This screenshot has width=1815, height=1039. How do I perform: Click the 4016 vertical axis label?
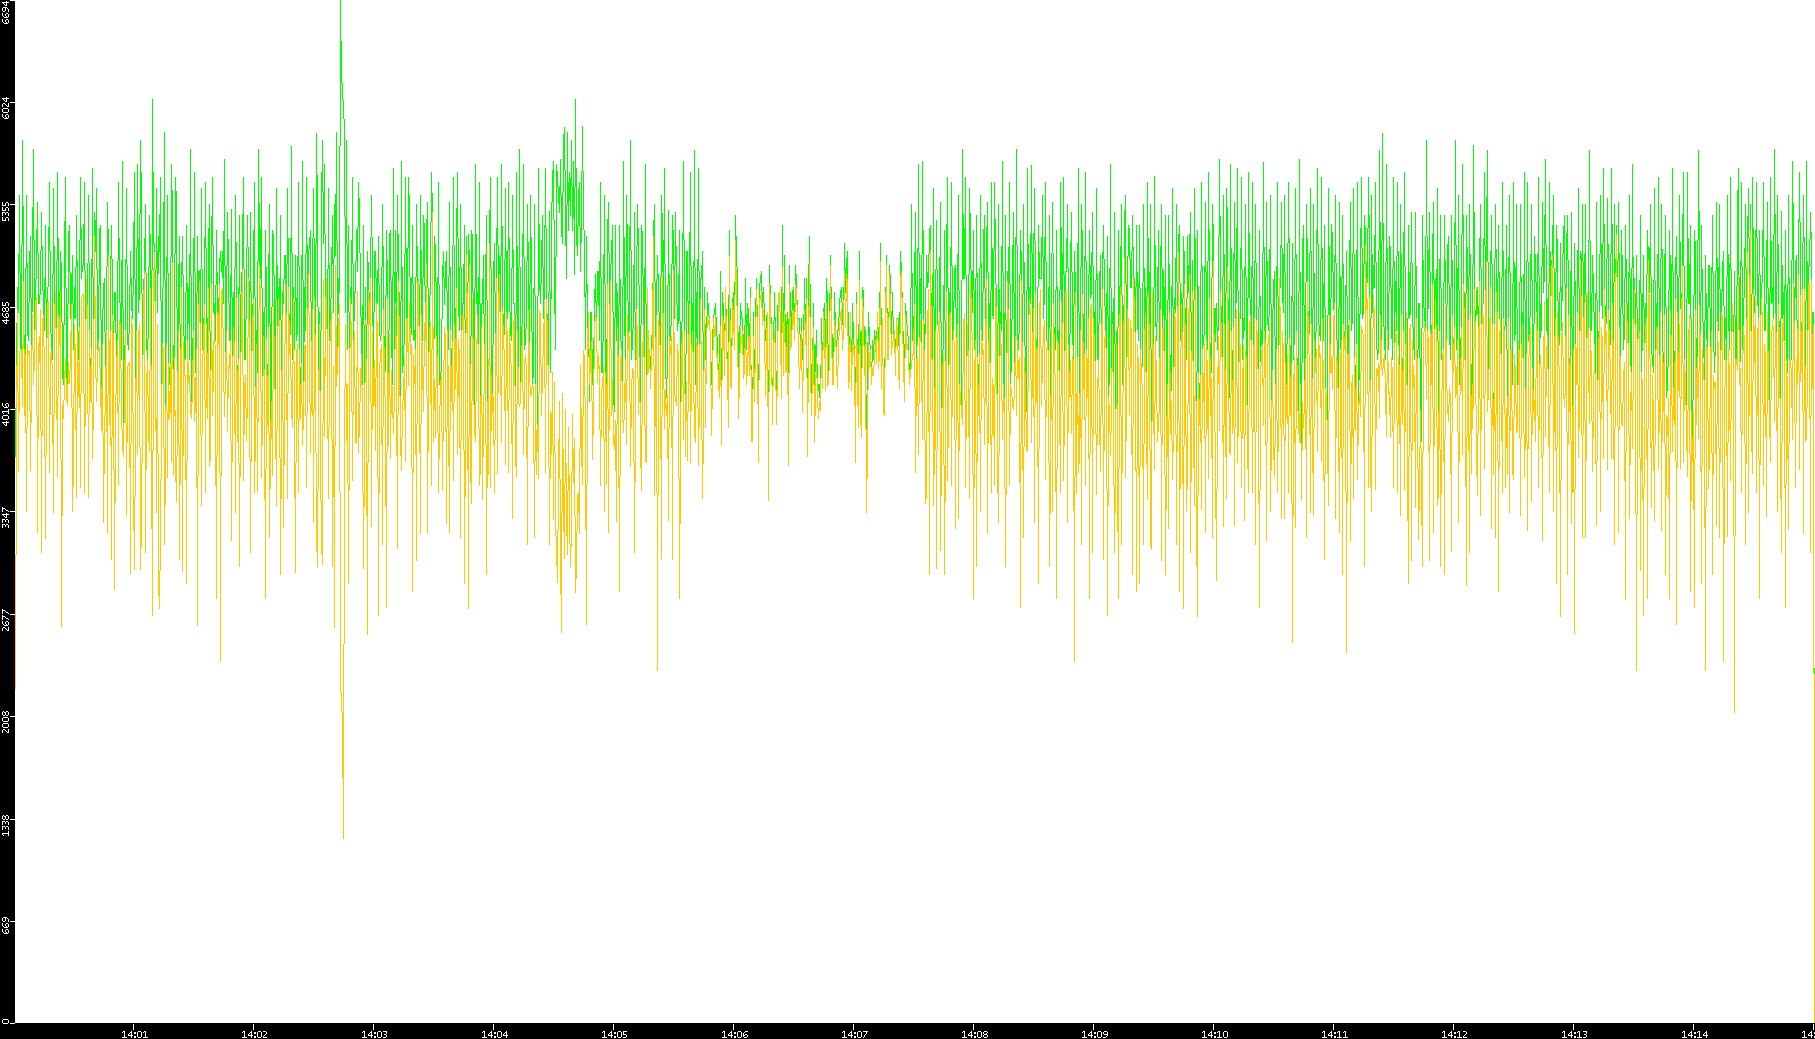tap(7, 415)
